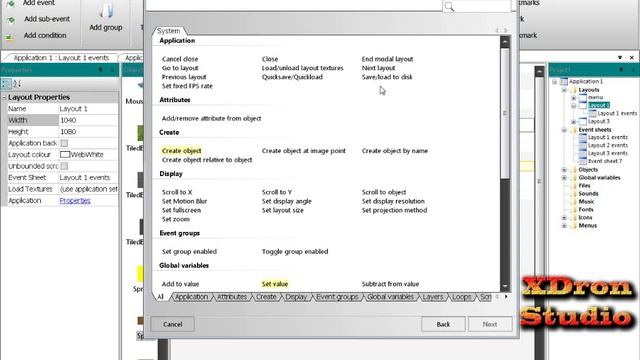
Task: Collapse the Application 1 tree node
Action: pyautogui.click(x=555, y=82)
